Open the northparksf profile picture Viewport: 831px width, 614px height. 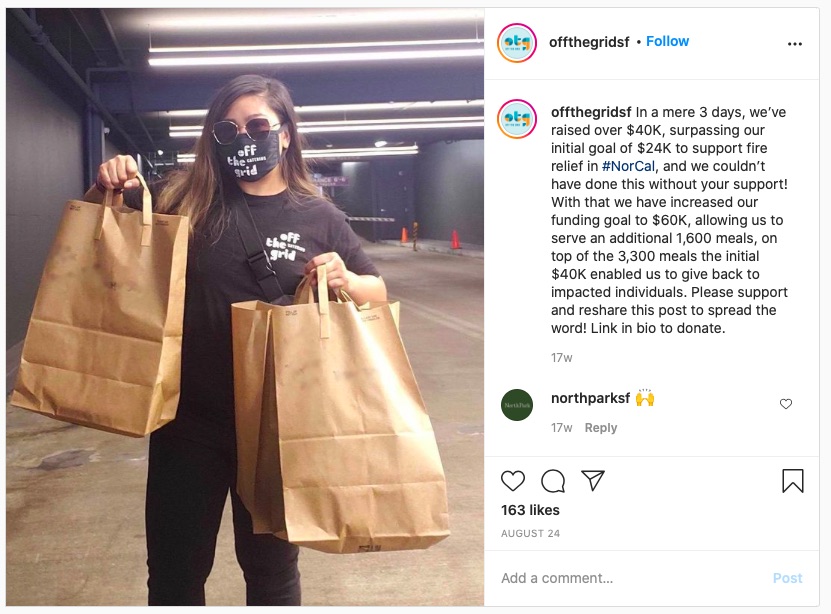coord(517,405)
